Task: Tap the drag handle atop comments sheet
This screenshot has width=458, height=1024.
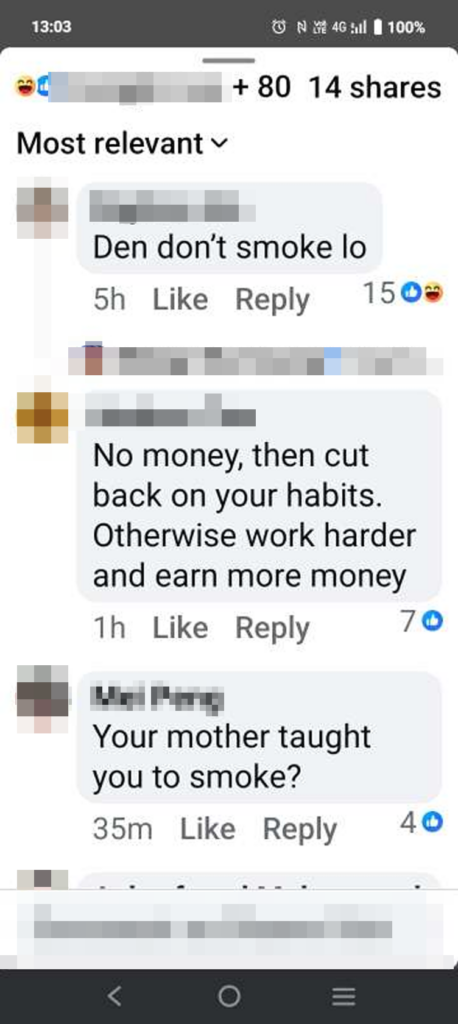Action: coord(229,60)
